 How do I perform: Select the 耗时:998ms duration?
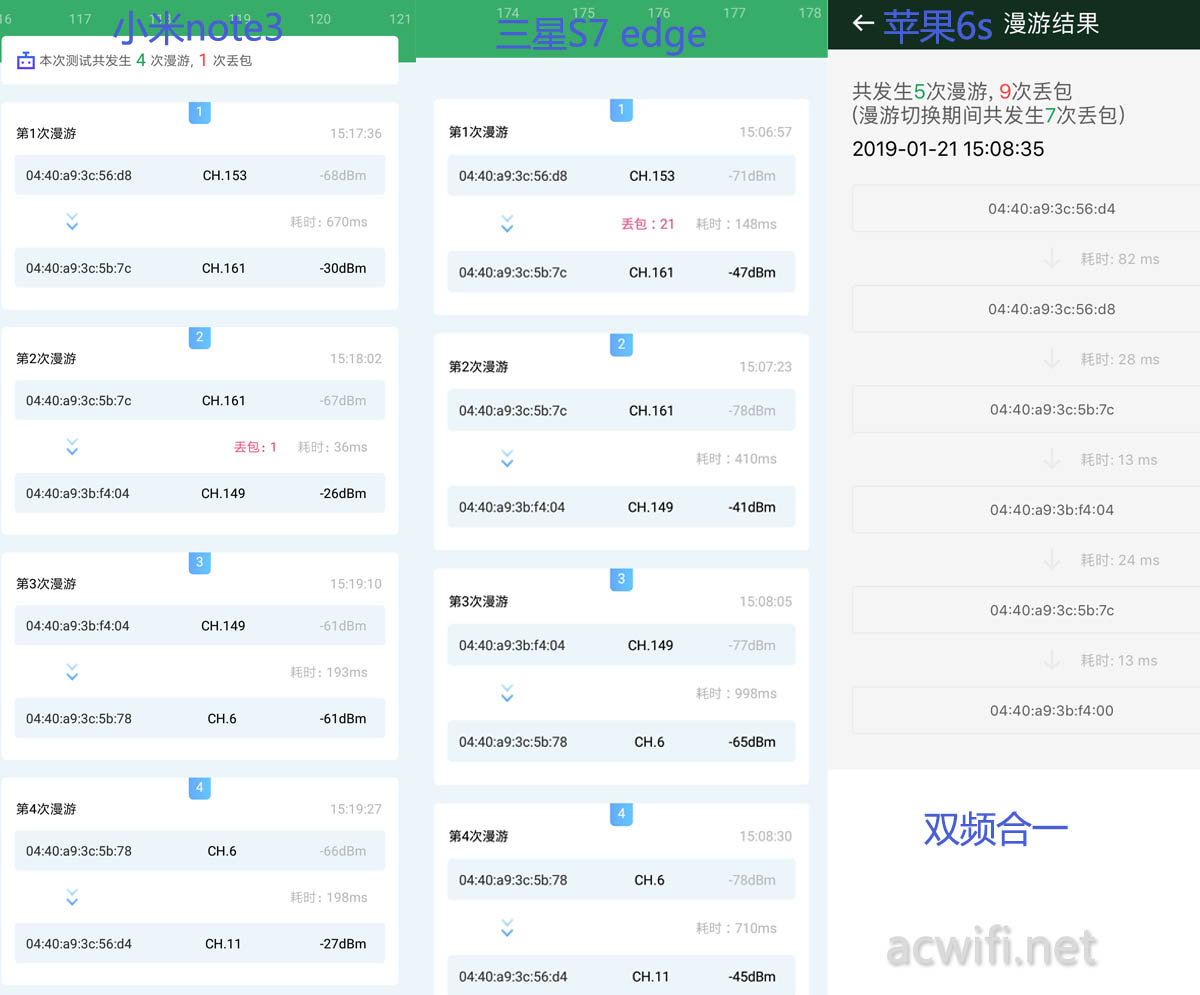[736, 693]
